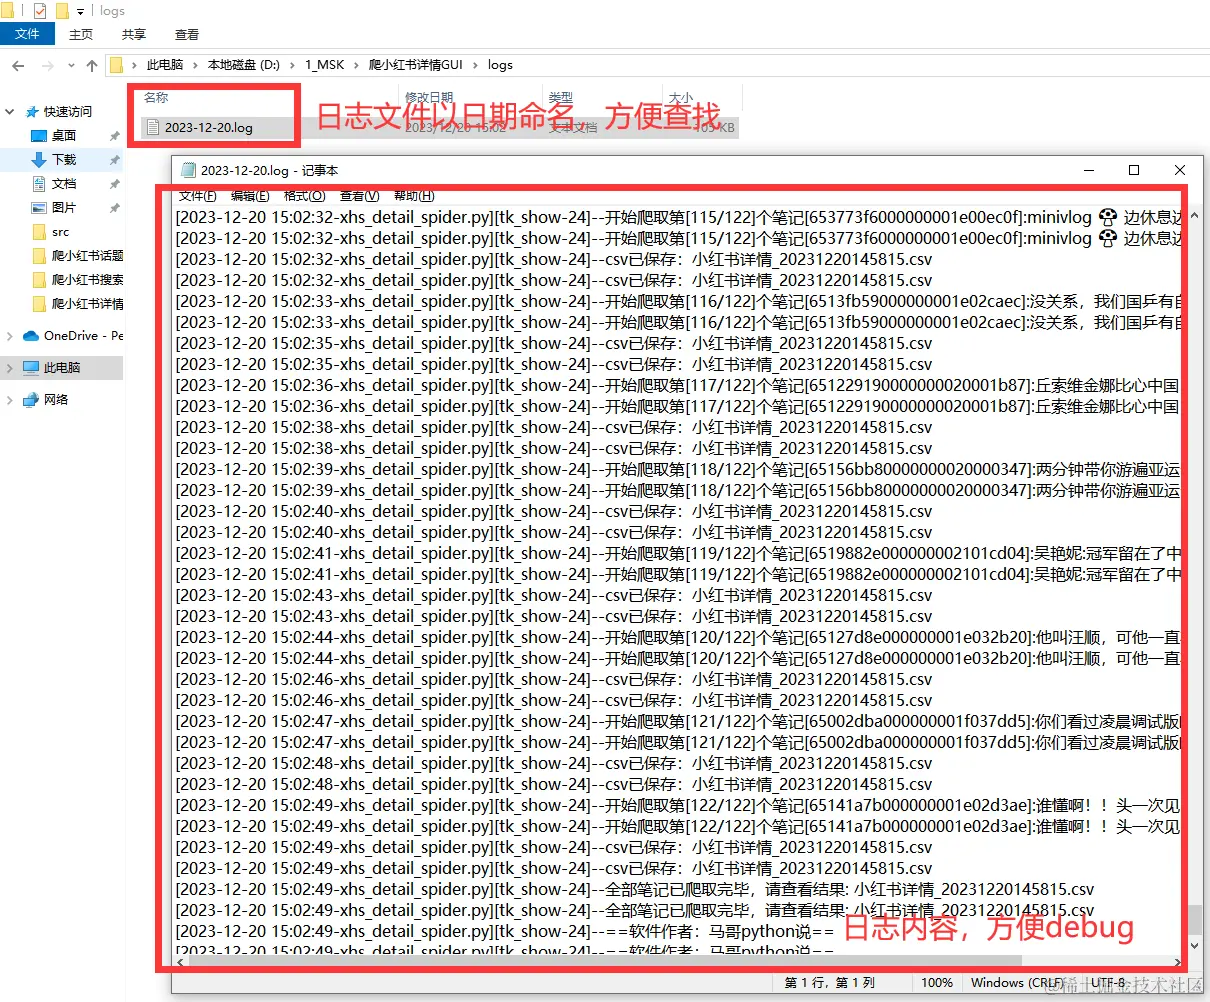Click the Windows (CRLF) status entry

click(1017, 983)
